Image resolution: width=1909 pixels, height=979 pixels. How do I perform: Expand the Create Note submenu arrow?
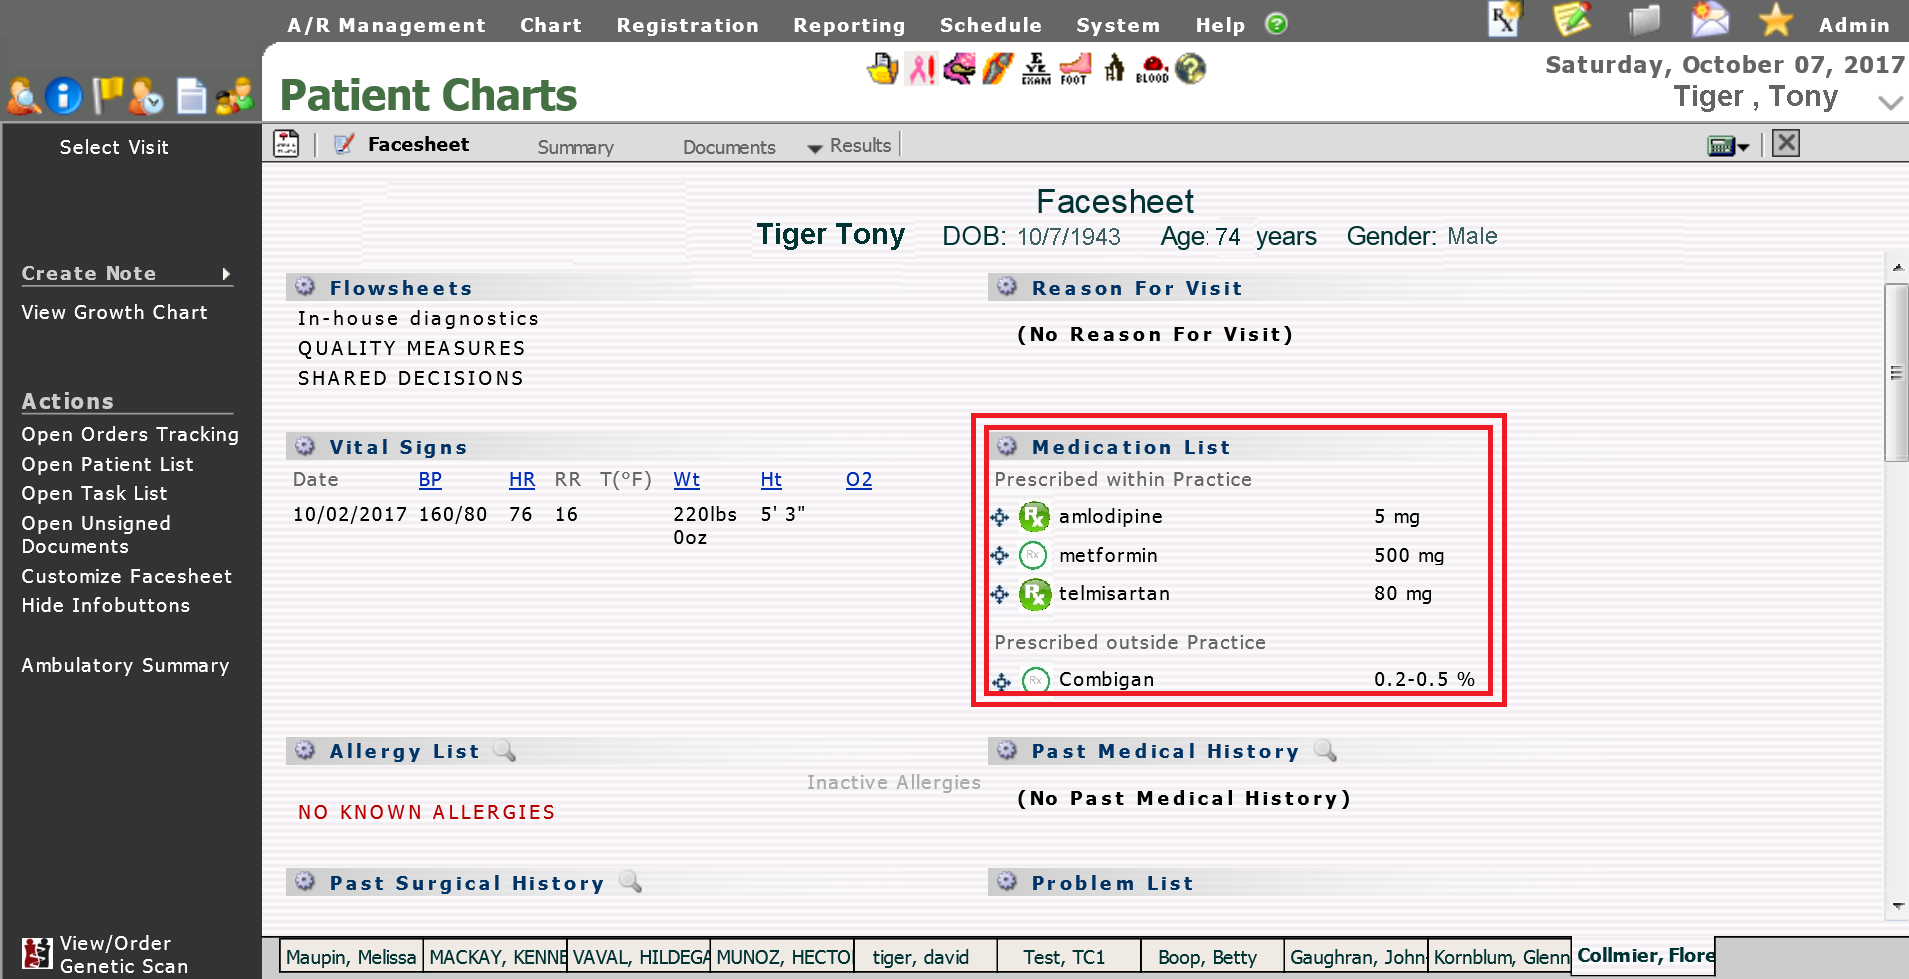(226, 274)
